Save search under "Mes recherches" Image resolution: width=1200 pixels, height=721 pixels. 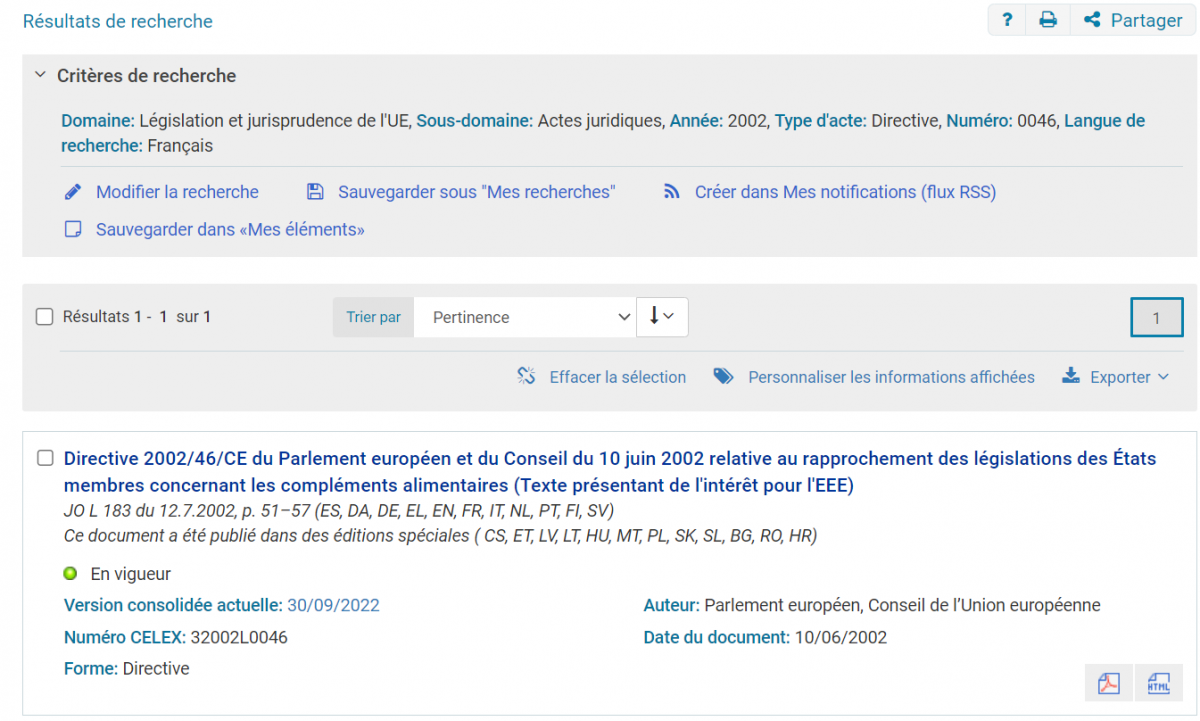tap(476, 192)
